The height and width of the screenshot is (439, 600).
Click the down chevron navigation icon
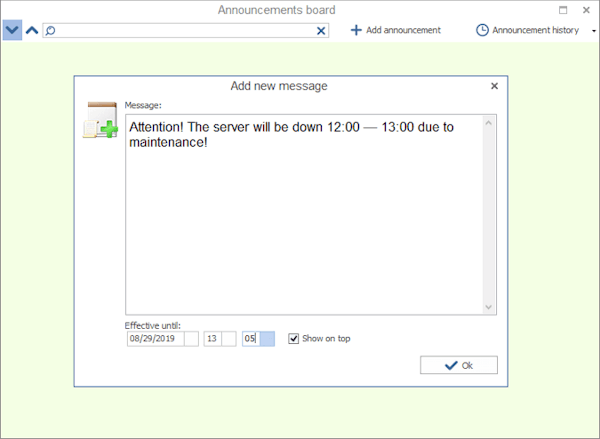point(12,30)
